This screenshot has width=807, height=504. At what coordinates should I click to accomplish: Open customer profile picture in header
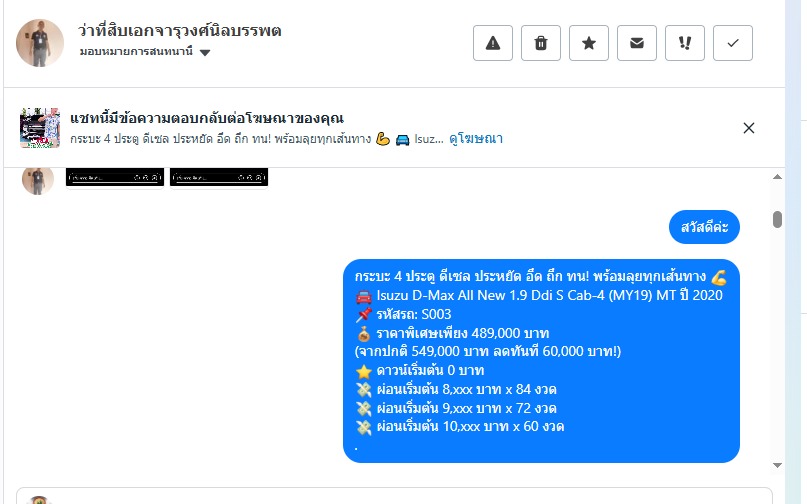[40, 43]
